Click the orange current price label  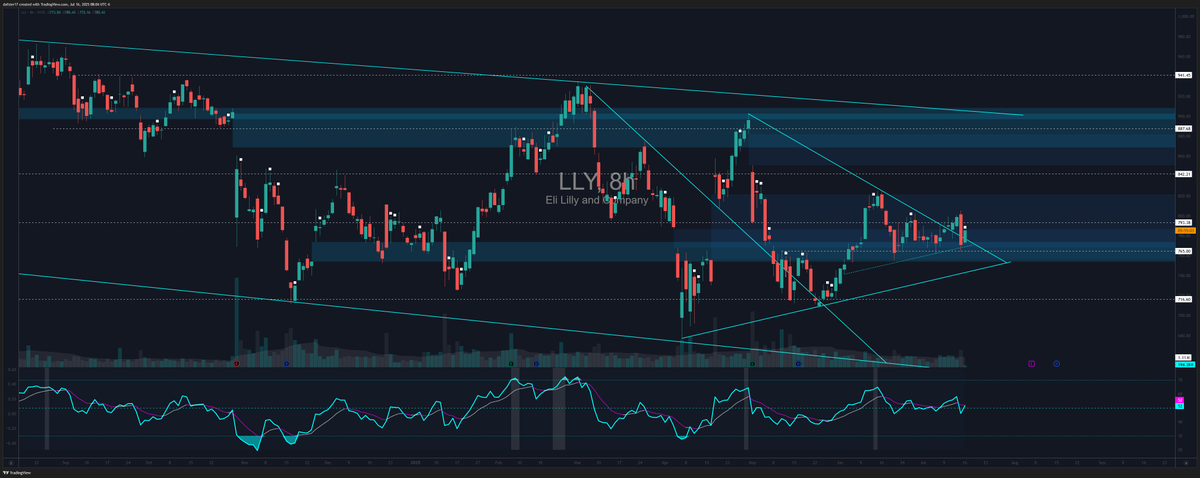tap(1184, 232)
